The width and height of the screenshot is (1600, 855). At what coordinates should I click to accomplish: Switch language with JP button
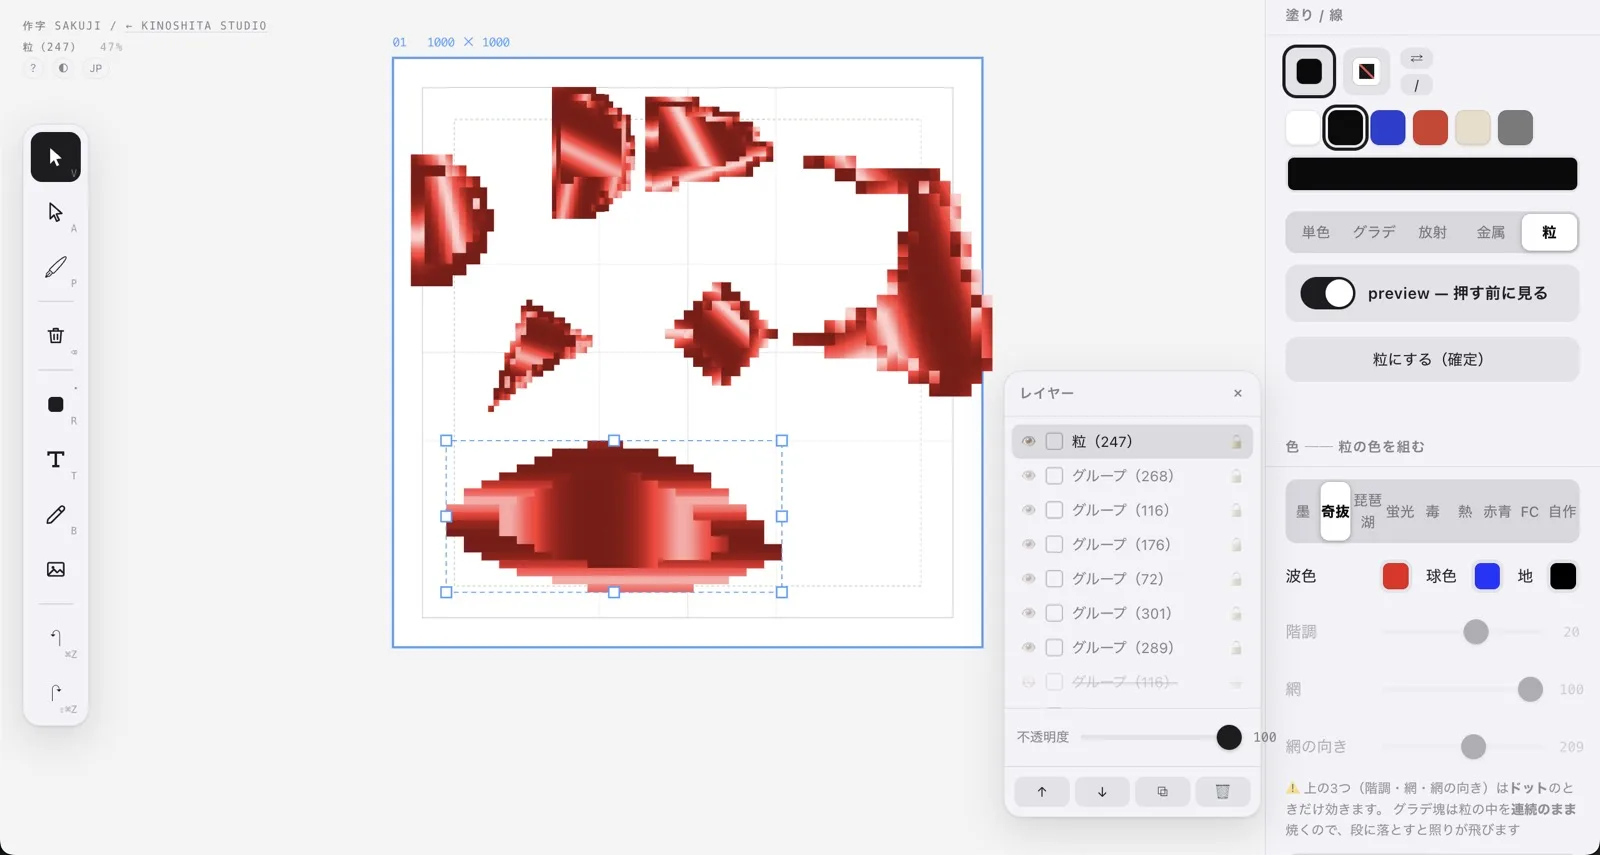point(96,68)
